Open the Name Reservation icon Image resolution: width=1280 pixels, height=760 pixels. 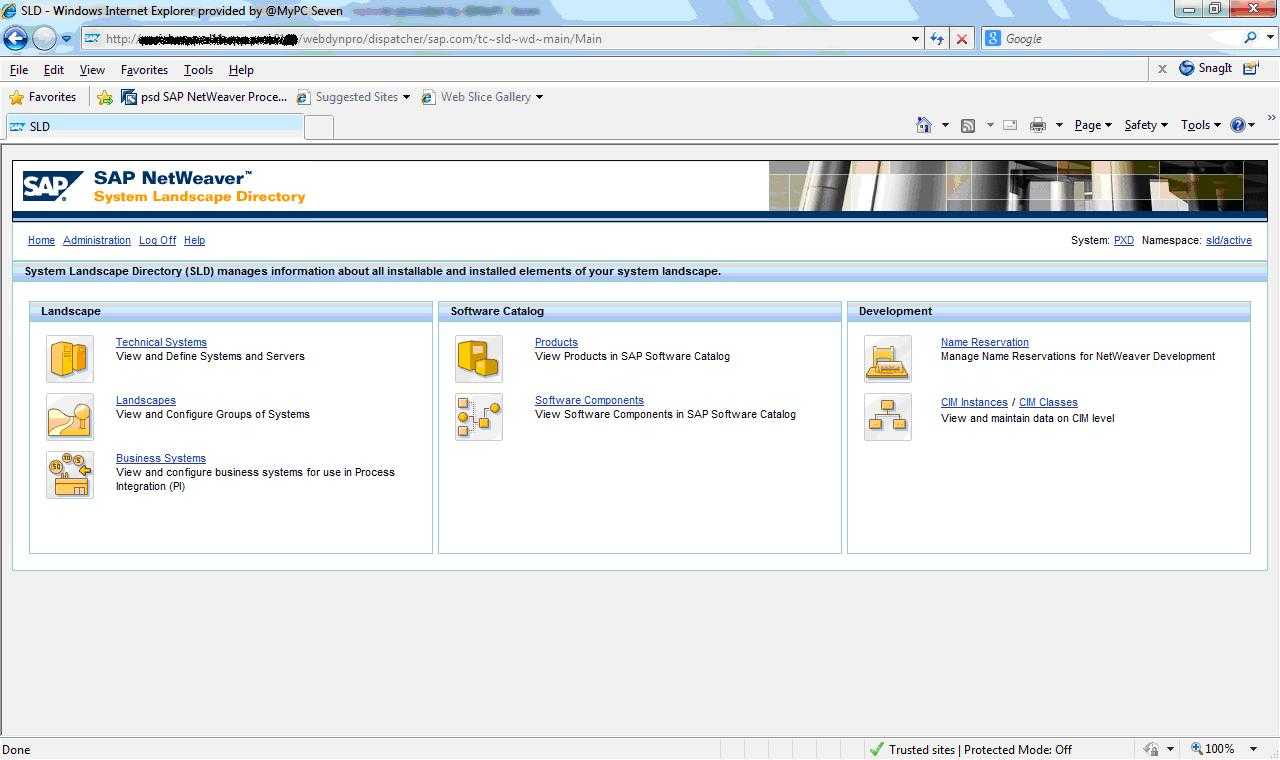click(x=887, y=359)
